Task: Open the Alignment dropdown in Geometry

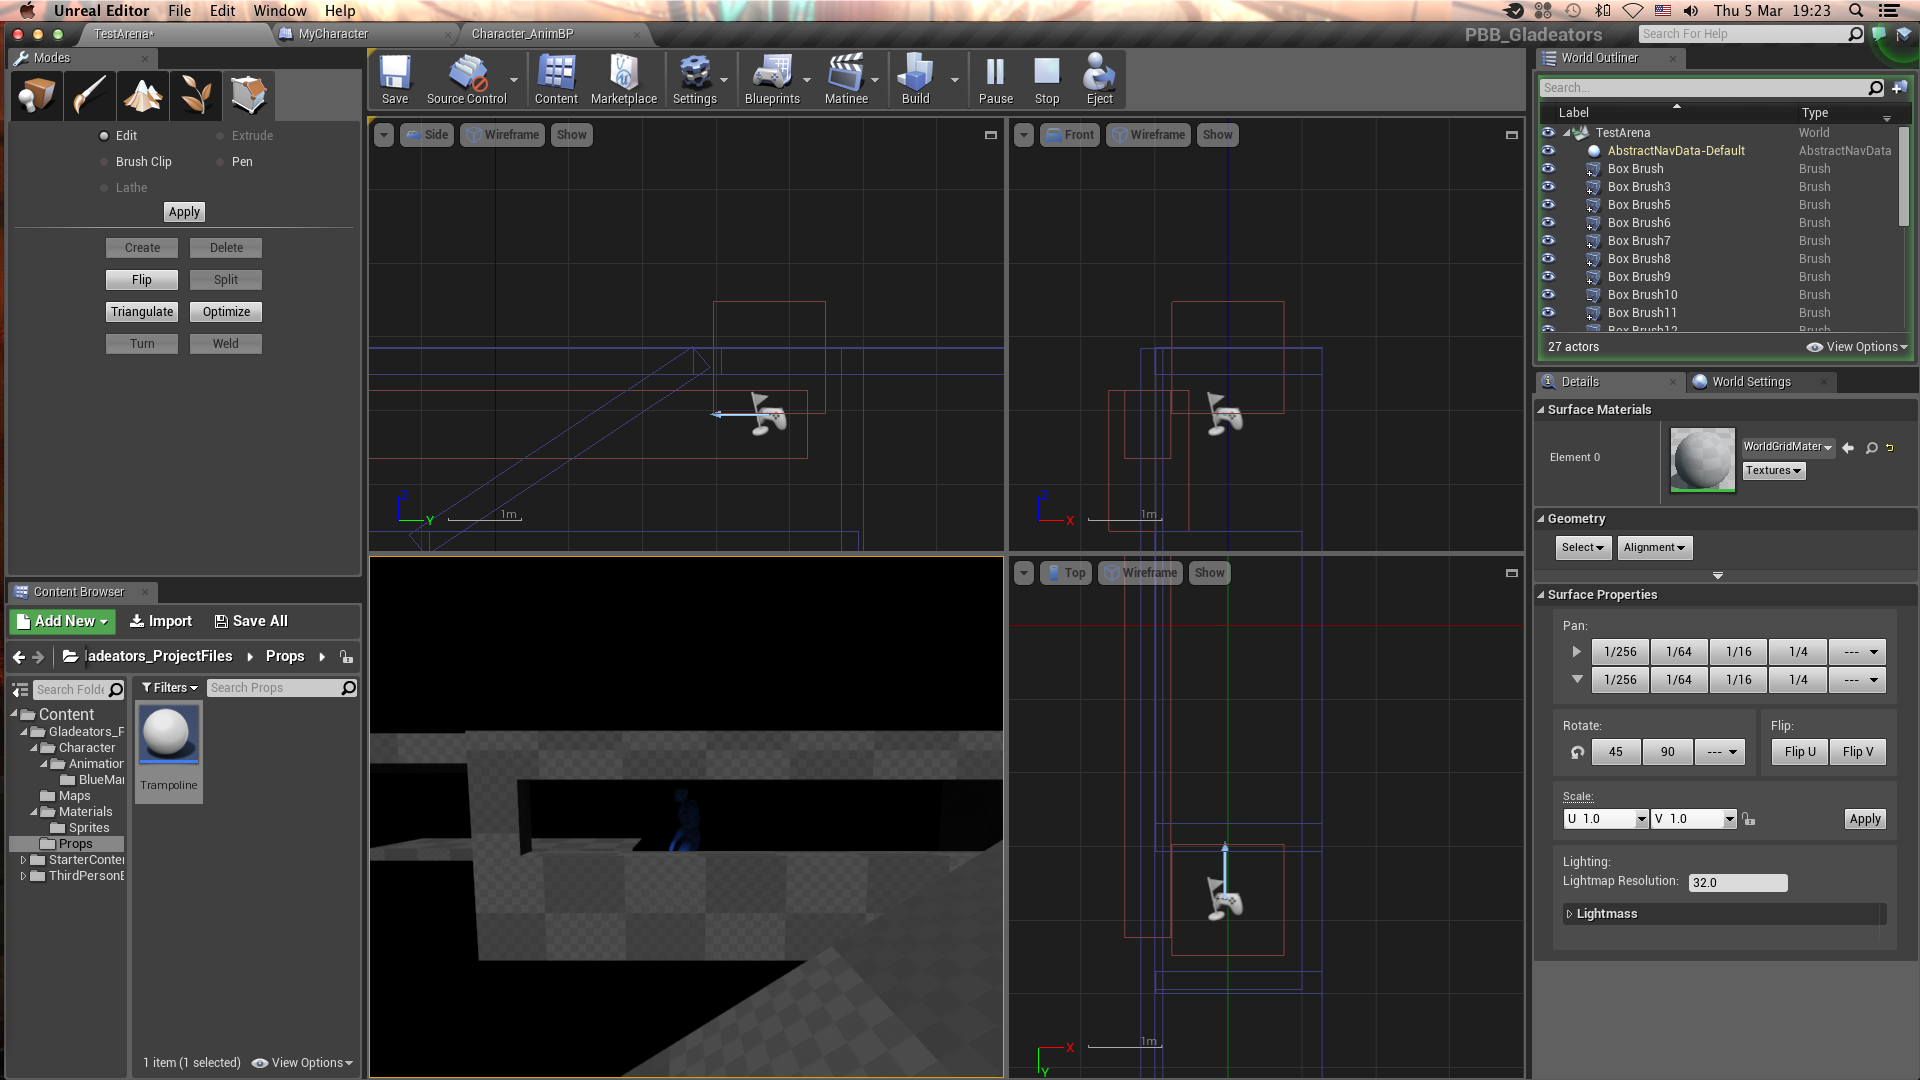Action: click(x=1654, y=547)
